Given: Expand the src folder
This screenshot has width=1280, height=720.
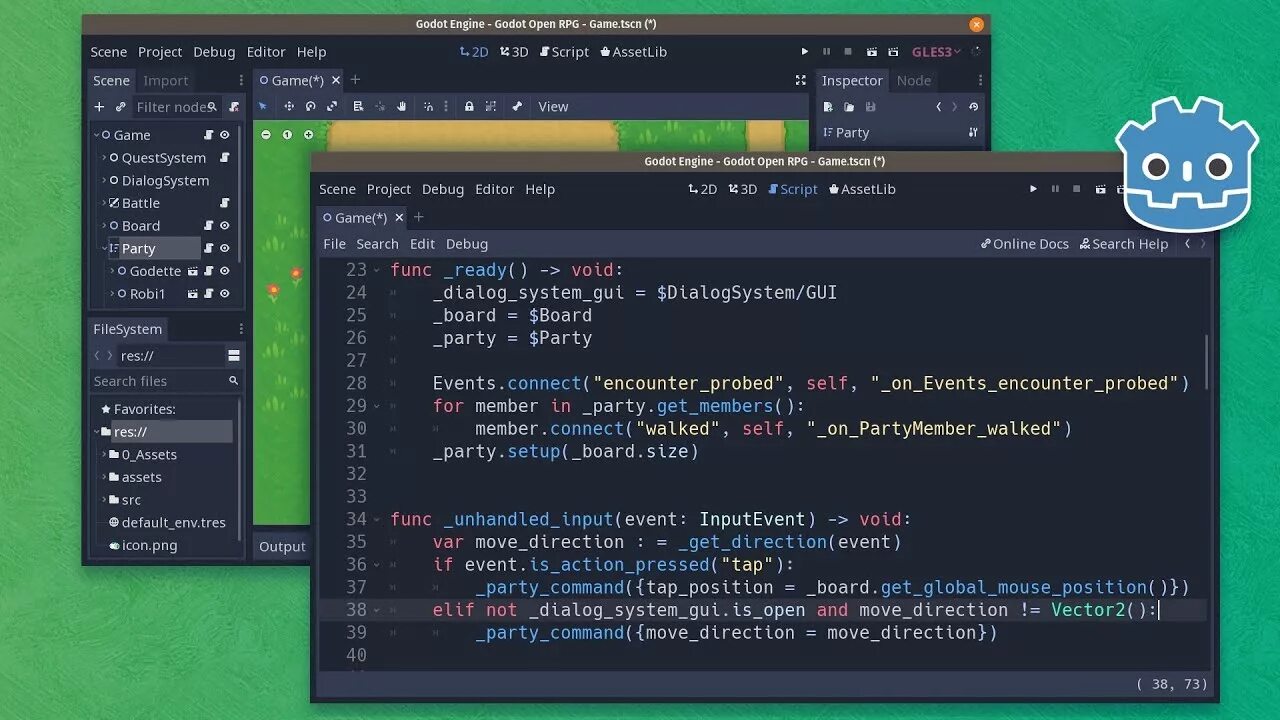Looking at the screenshot, I should click(104, 500).
